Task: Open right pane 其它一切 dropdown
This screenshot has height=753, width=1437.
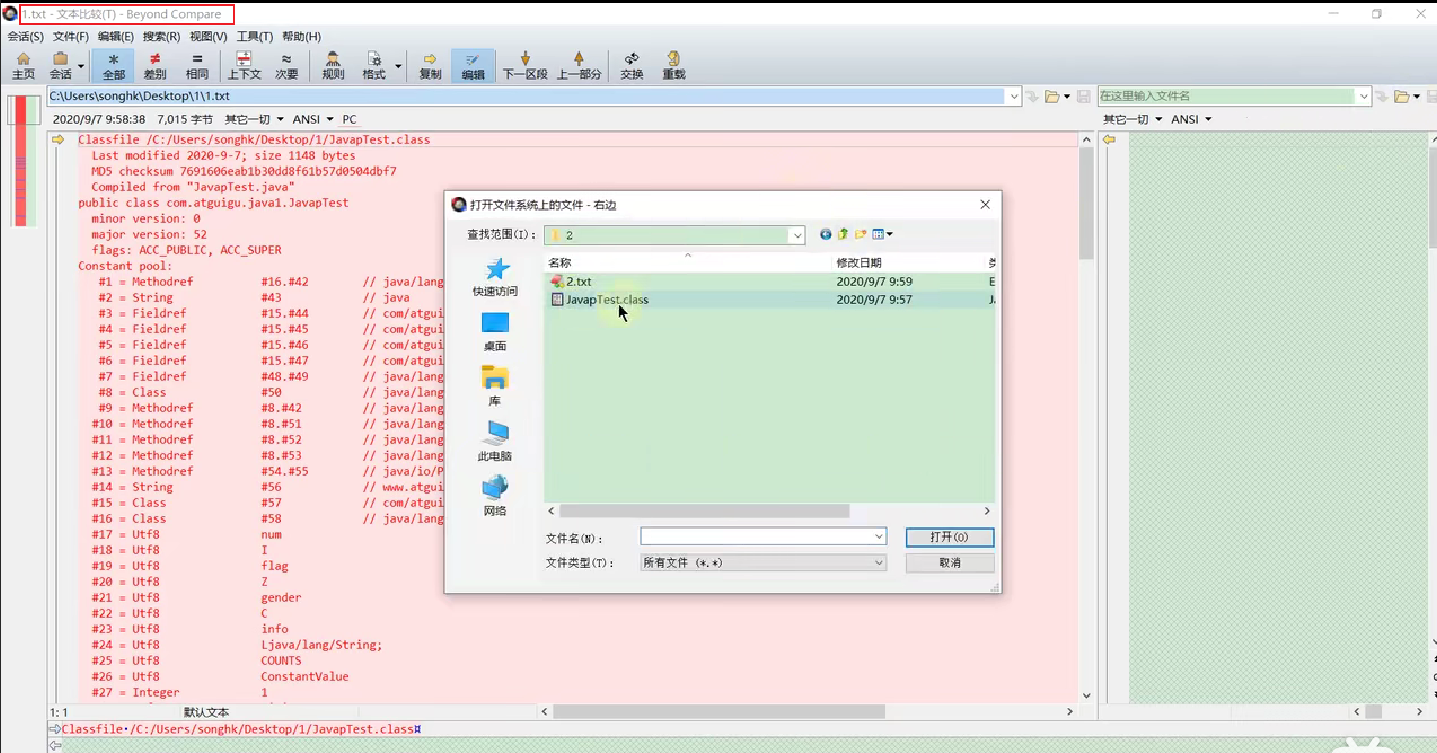Action: (x=1132, y=119)
